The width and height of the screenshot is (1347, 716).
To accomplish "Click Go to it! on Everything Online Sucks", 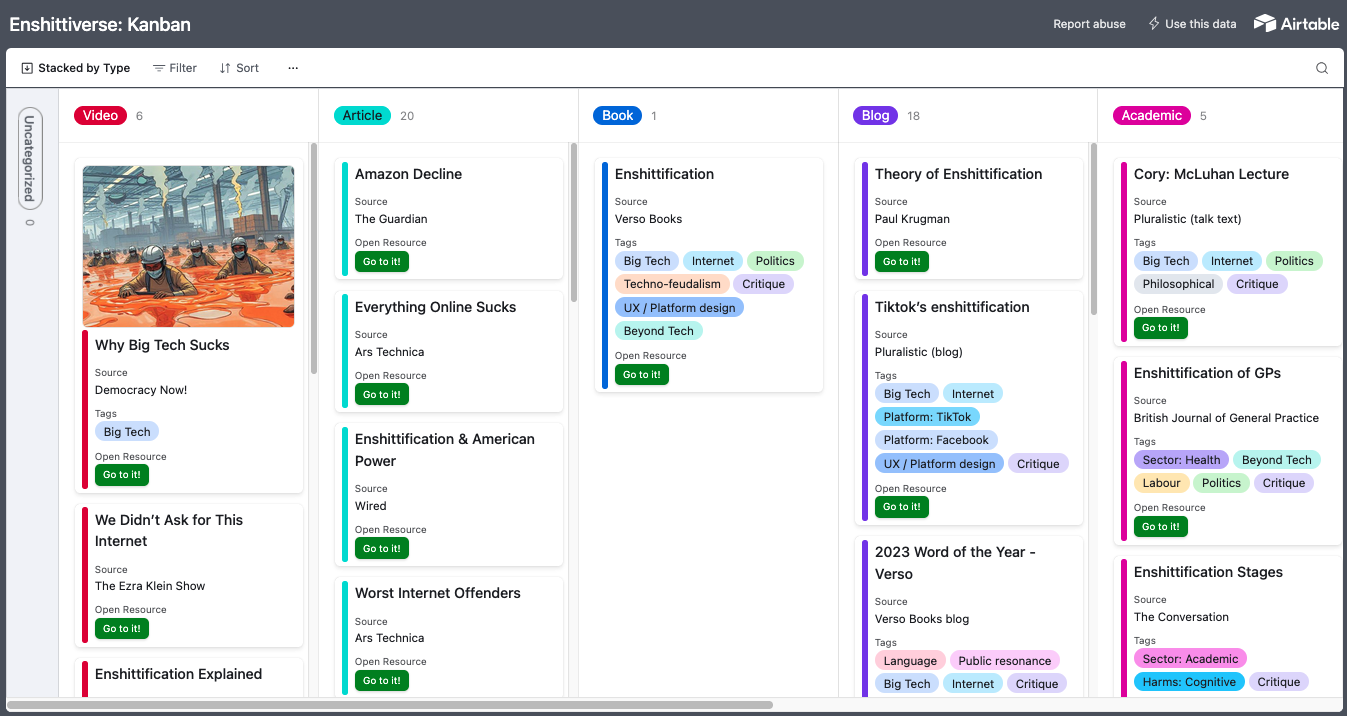I will coord(382,395).
